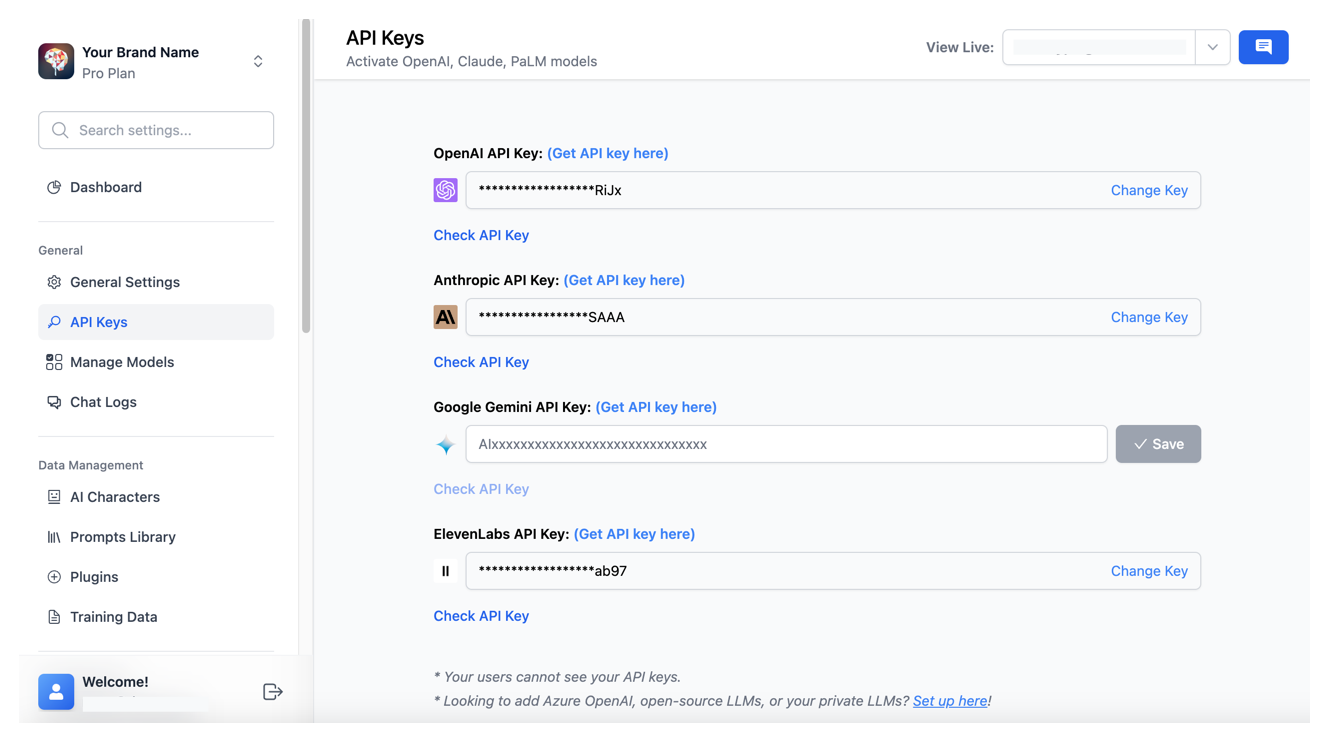Expand the workspace switcher chevrons
The height and width of the screenshot is (742, 1329).
(x=258, y=62)
